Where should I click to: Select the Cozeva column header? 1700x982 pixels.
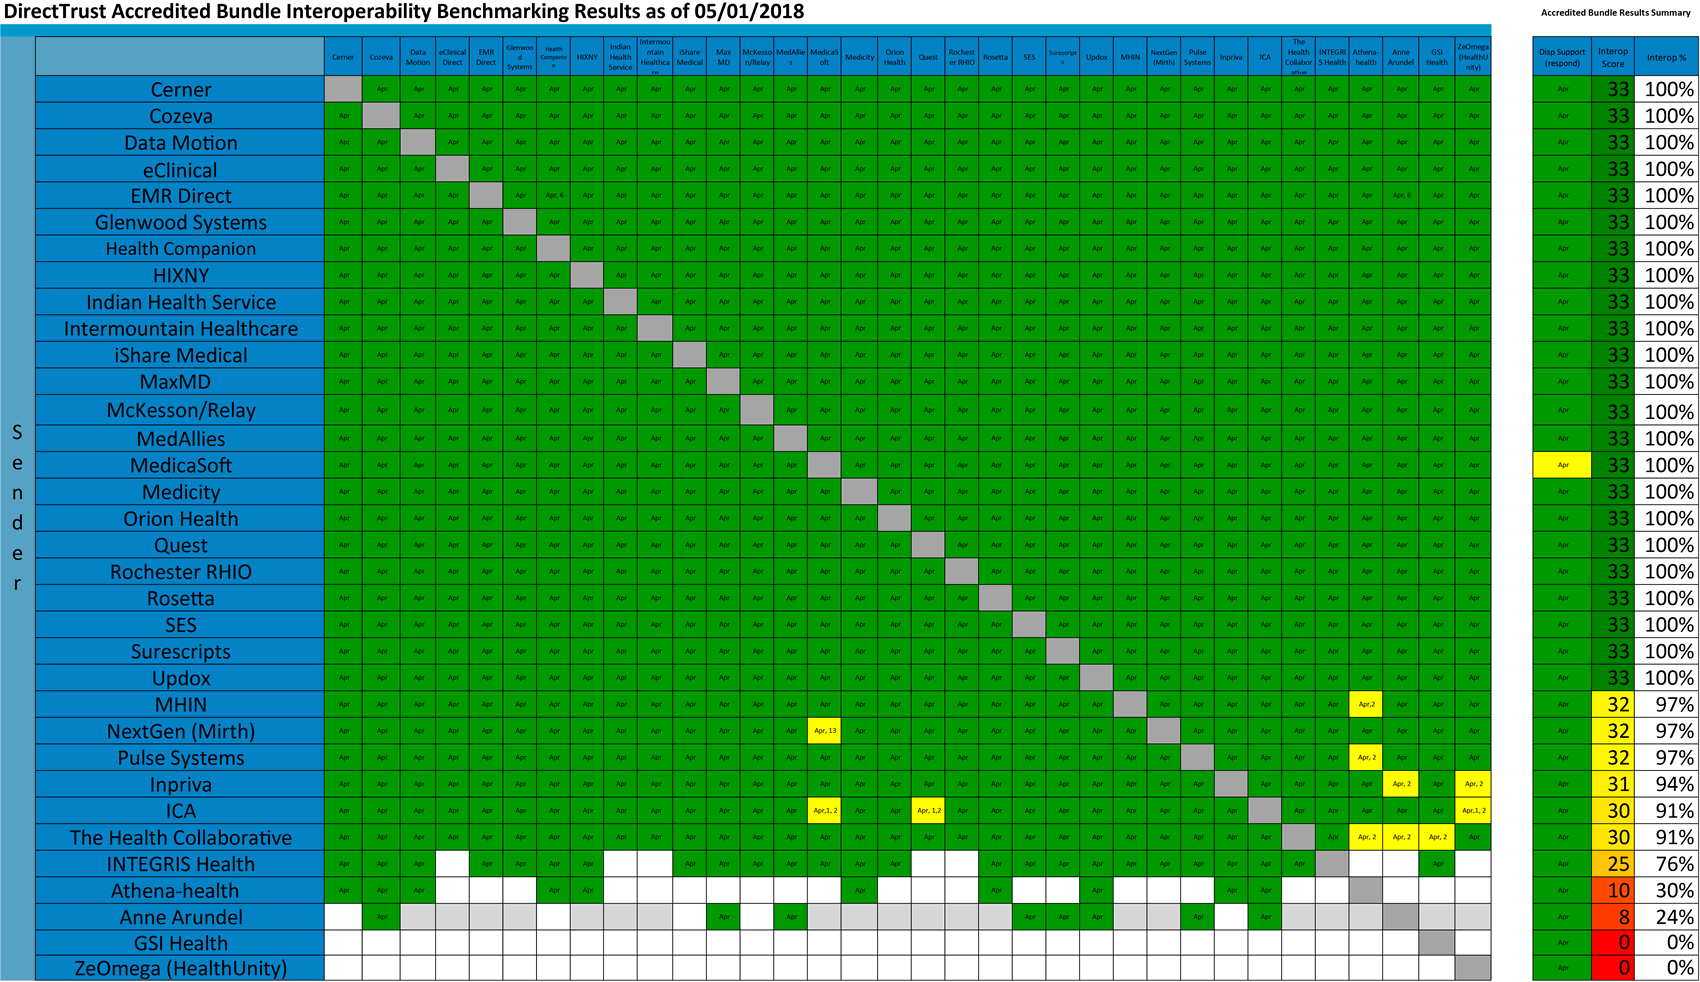tap(381, 57)
